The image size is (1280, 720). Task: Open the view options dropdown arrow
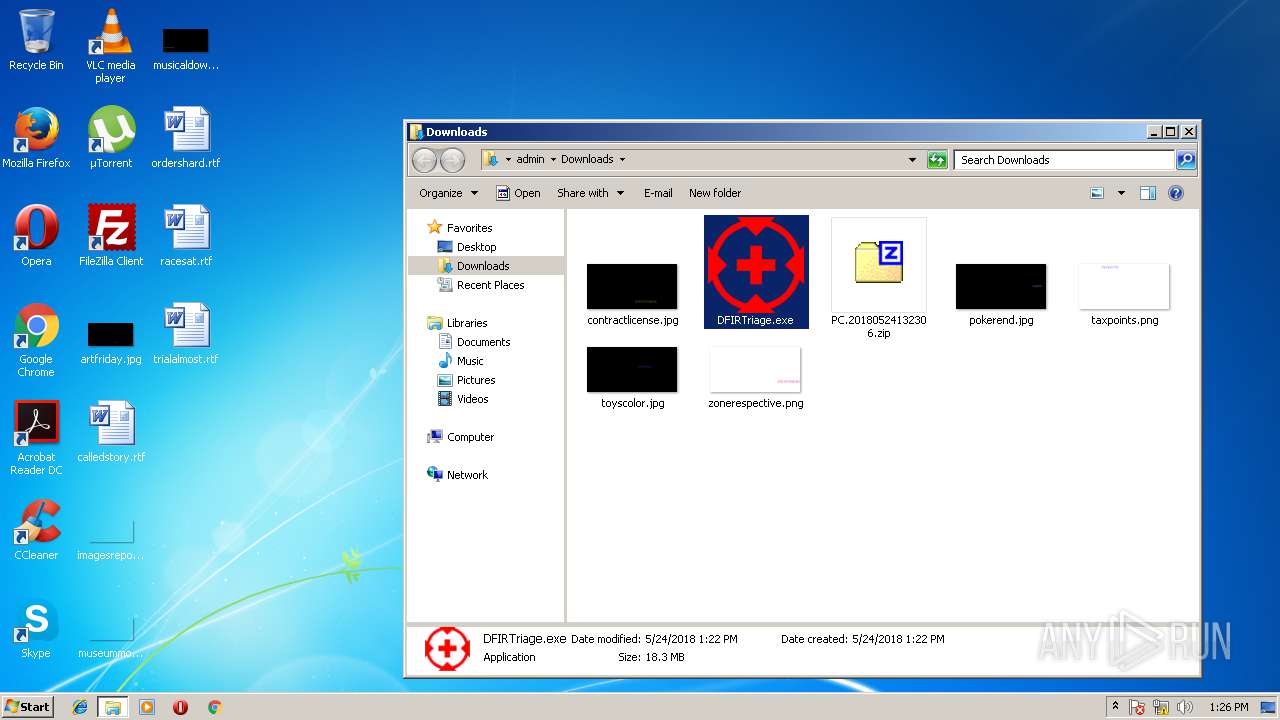[x=1121, y=193]
